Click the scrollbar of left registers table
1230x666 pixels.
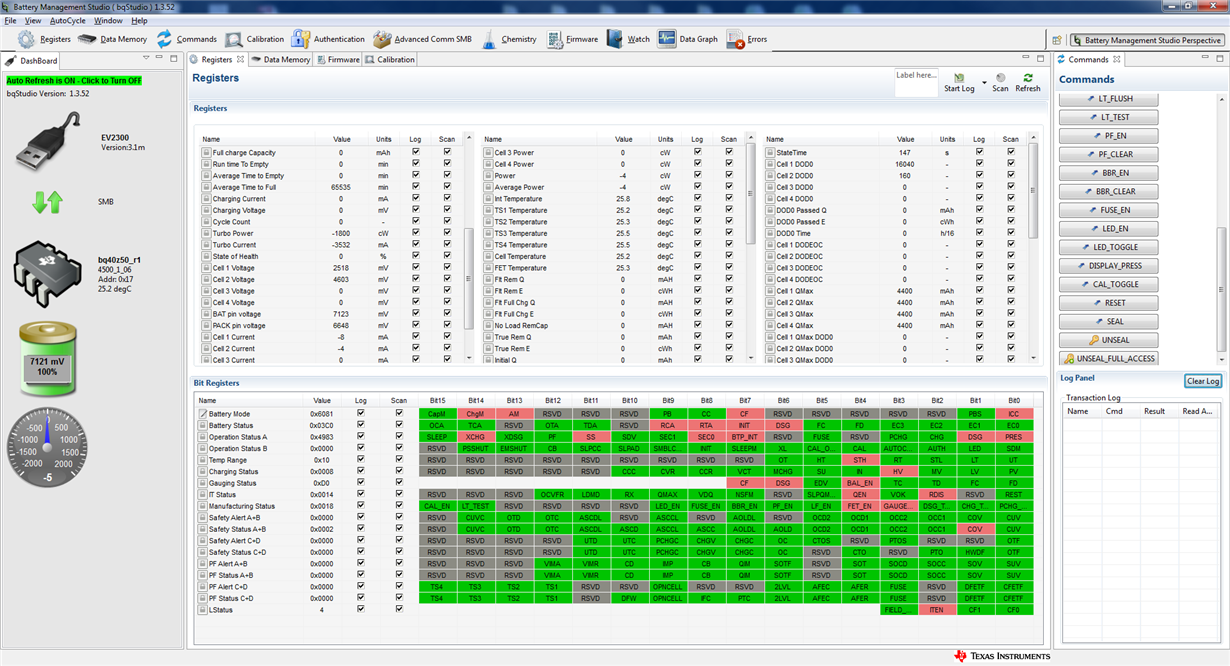pos(469,277)
